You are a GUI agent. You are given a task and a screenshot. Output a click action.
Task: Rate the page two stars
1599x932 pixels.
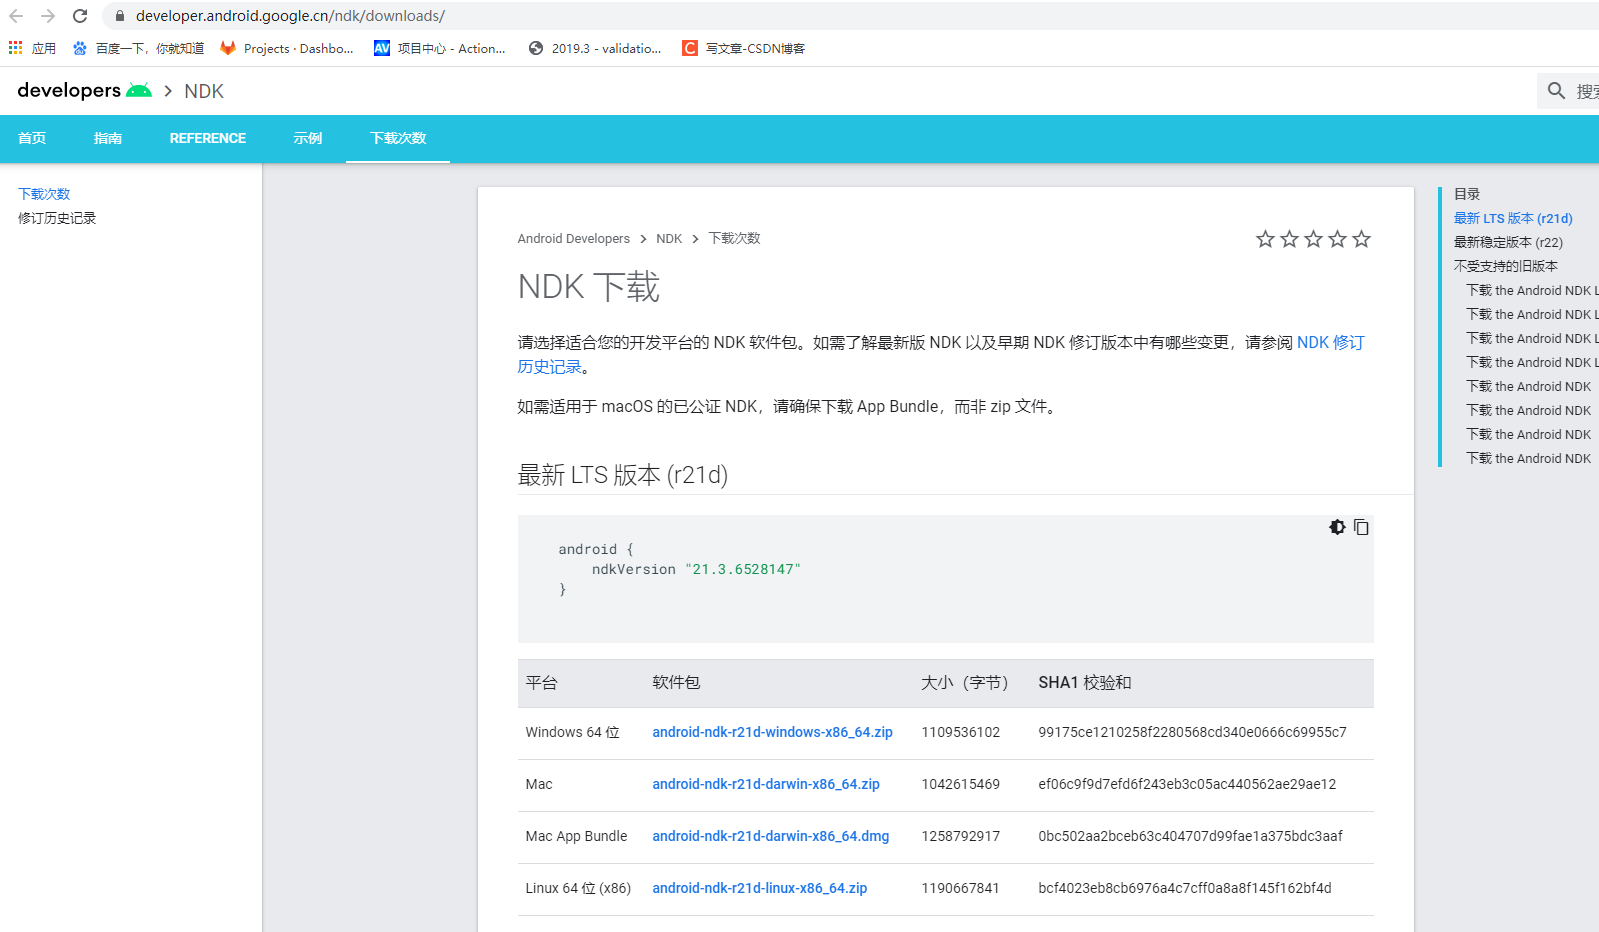[1289, 239]
